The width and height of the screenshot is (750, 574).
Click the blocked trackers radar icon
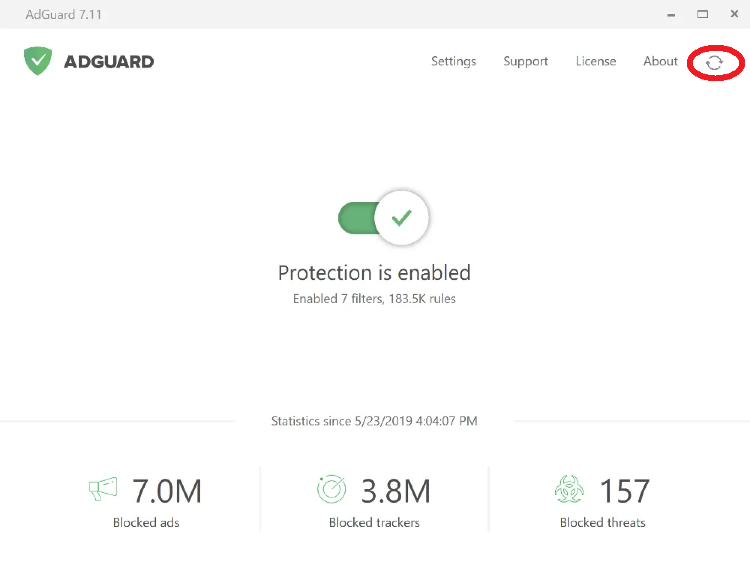pyautogui.click(x=331, y=489)
